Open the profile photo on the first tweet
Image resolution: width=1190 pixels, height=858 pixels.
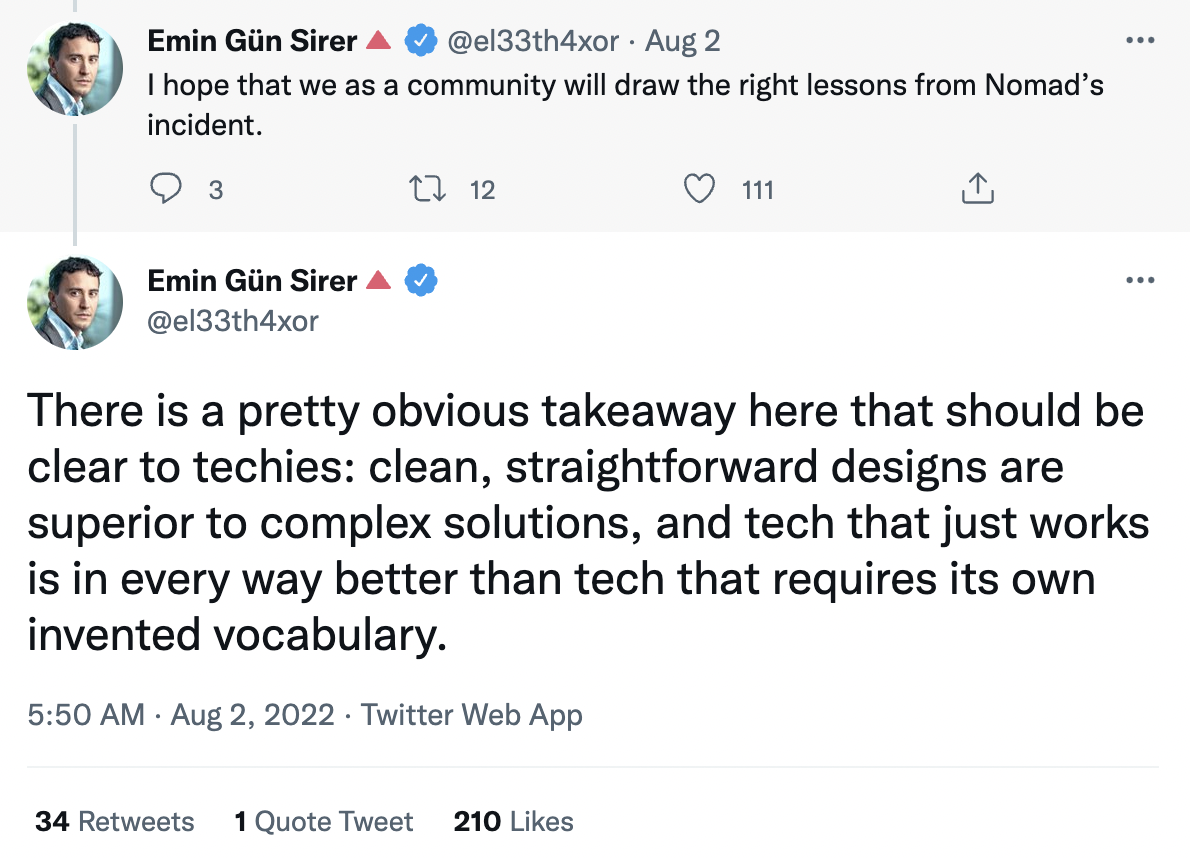coord(75,69)
